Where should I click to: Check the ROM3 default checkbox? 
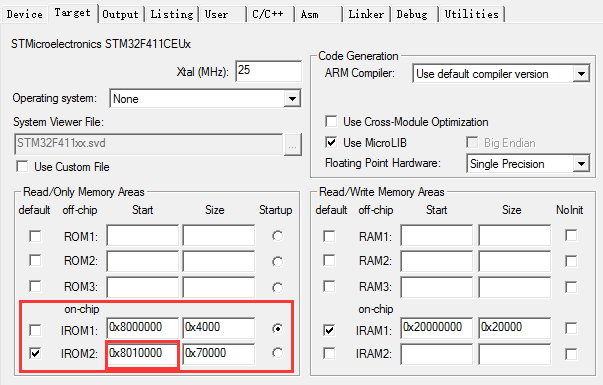pyautogui.click(x=35, y=286)
